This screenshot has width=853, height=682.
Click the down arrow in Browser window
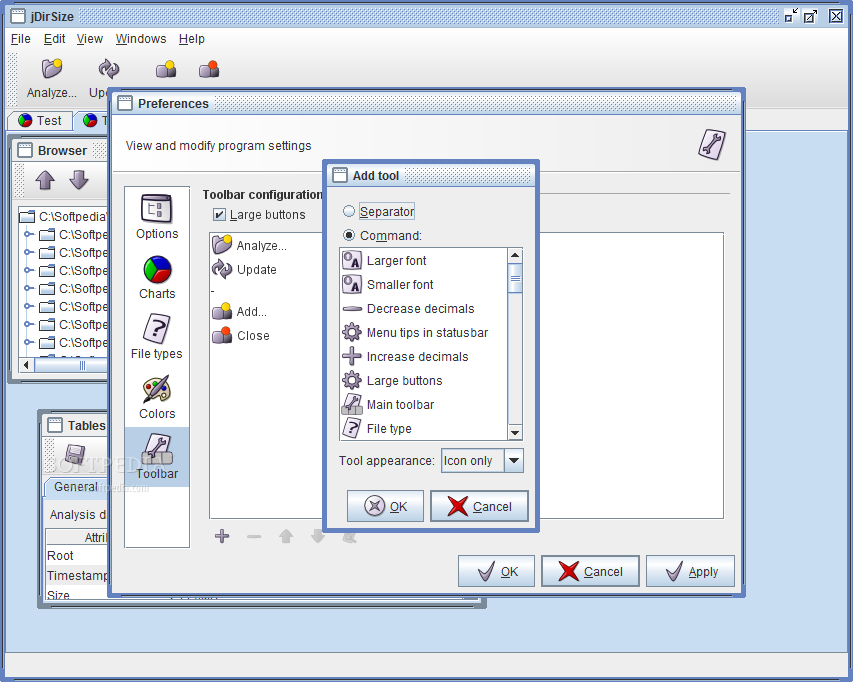79,179
